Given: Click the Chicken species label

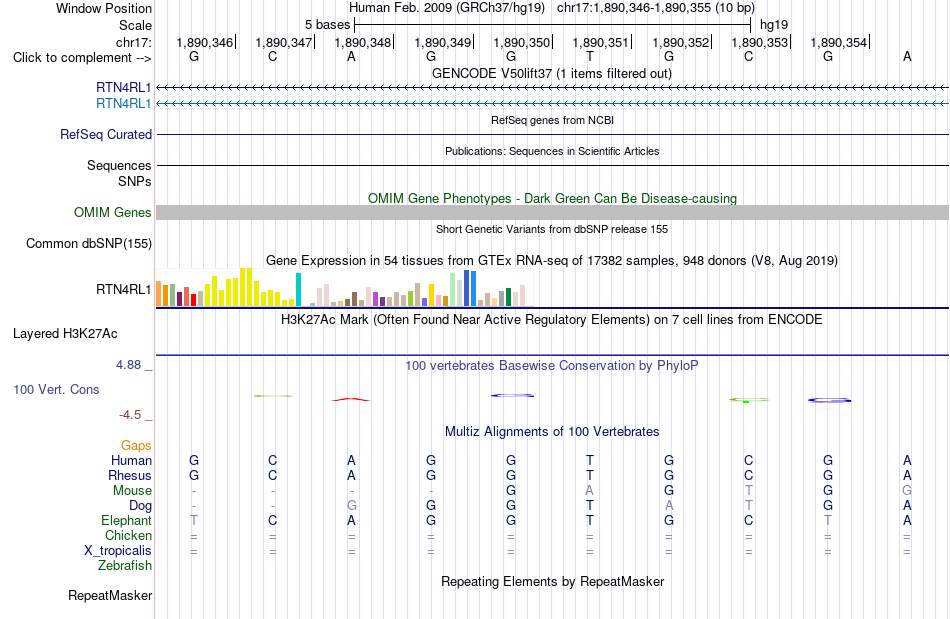Looking at the screenshot, I should (x=128, y=535).
